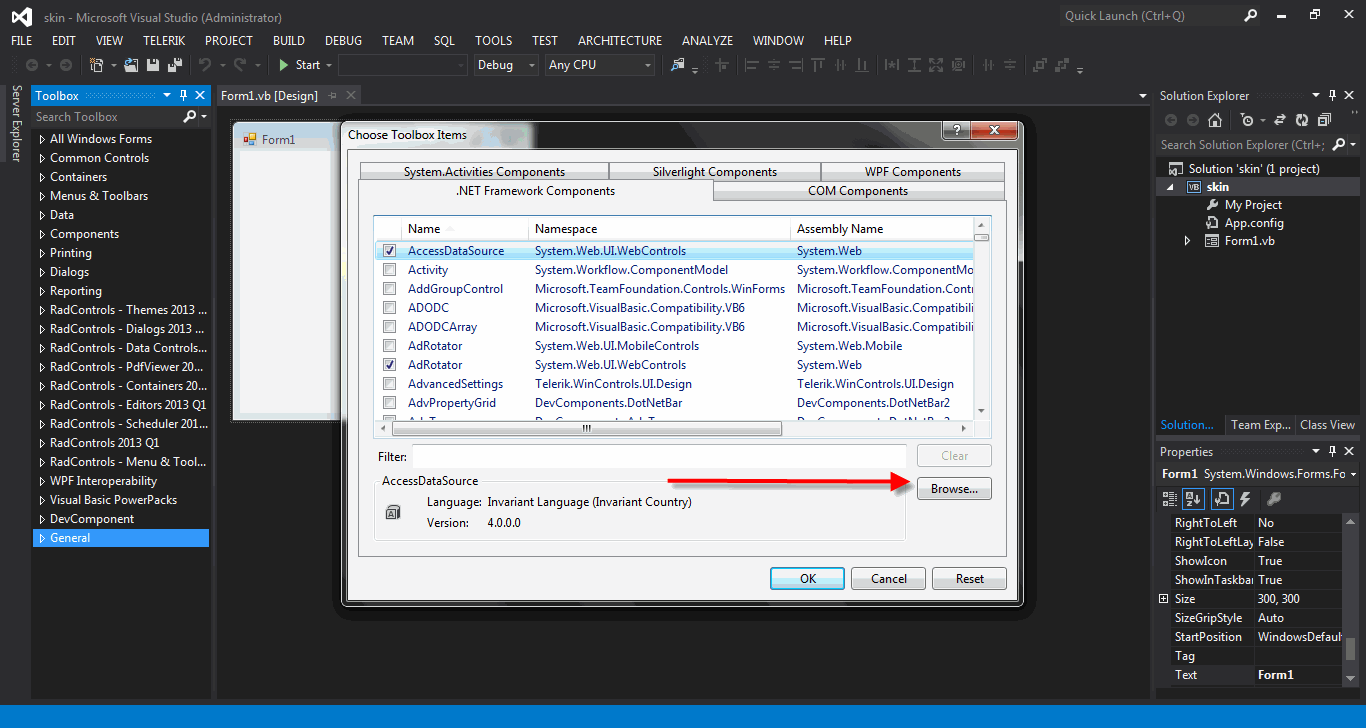
Task: Click OK in Choose Toolbox Items
Action: (x=808, y=579)
